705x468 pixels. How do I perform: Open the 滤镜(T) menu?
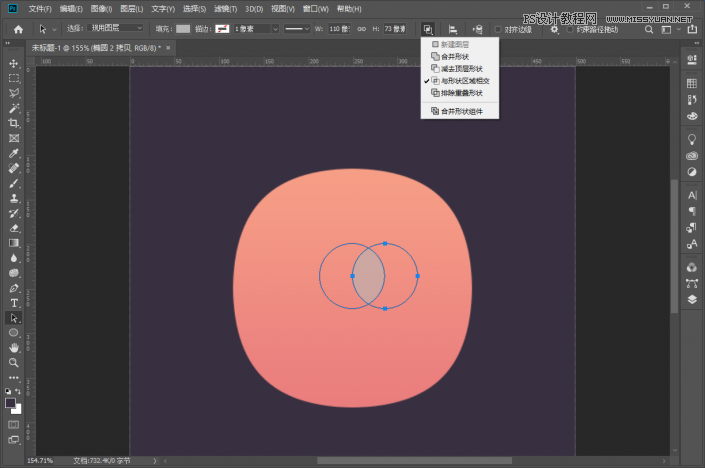coord(227,8)
